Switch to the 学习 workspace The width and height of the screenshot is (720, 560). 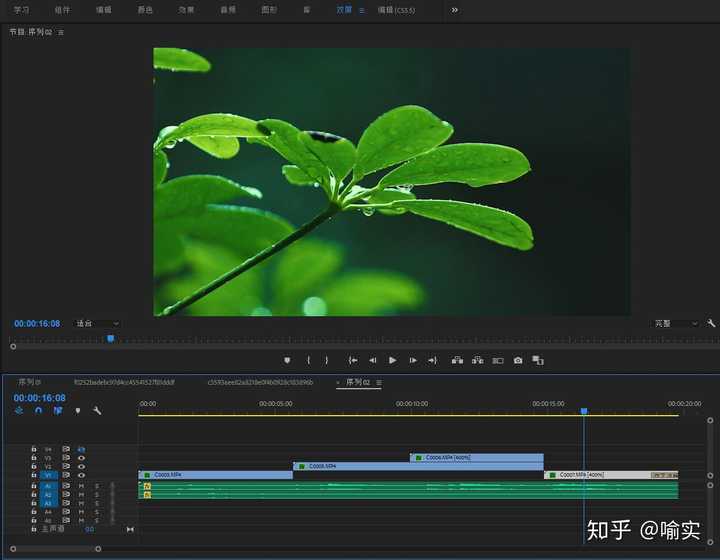pos(21,10)
